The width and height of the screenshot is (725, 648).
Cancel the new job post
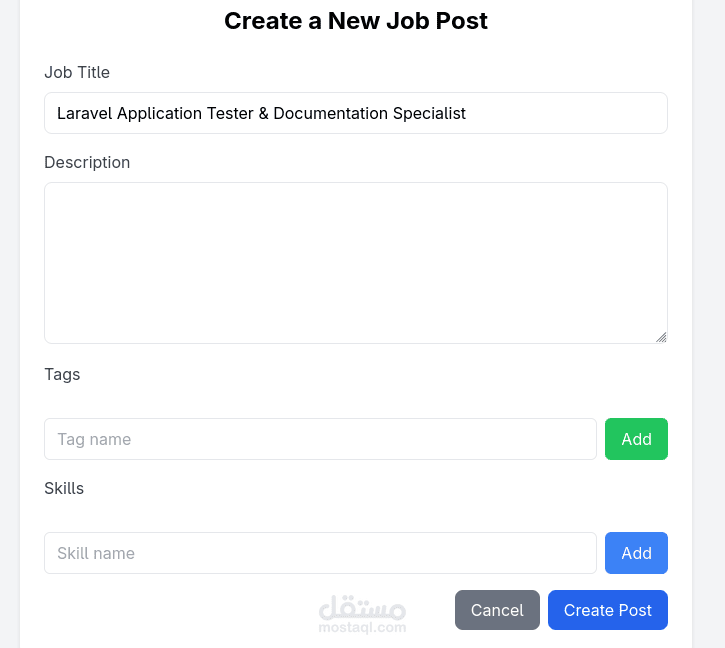tap(497, 610)
